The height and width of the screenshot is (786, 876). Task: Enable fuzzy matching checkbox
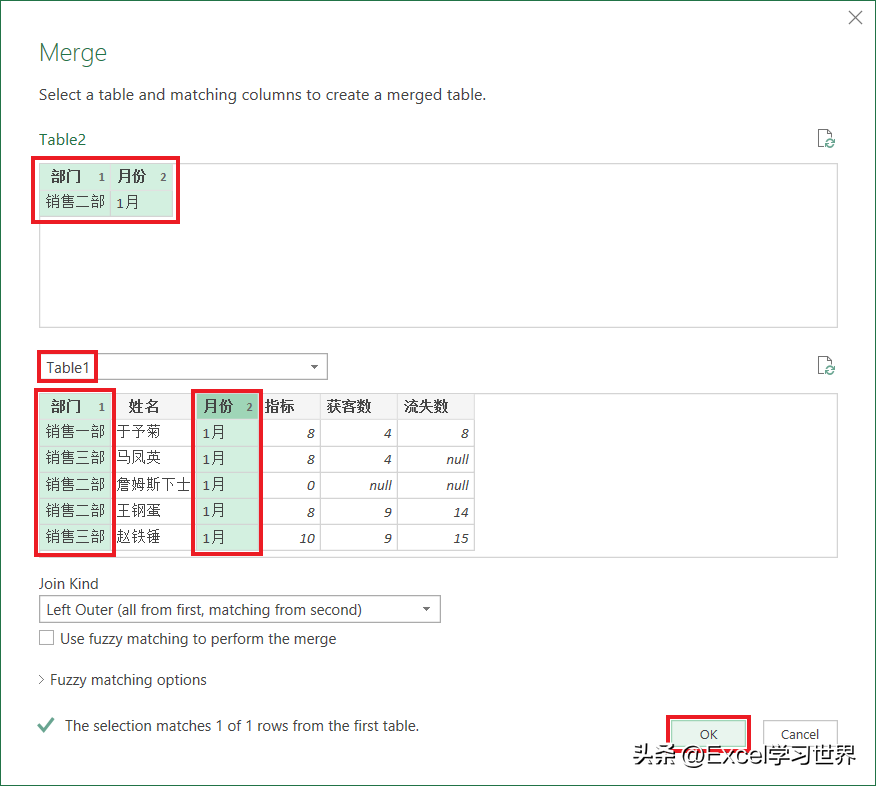click(46, 638)
